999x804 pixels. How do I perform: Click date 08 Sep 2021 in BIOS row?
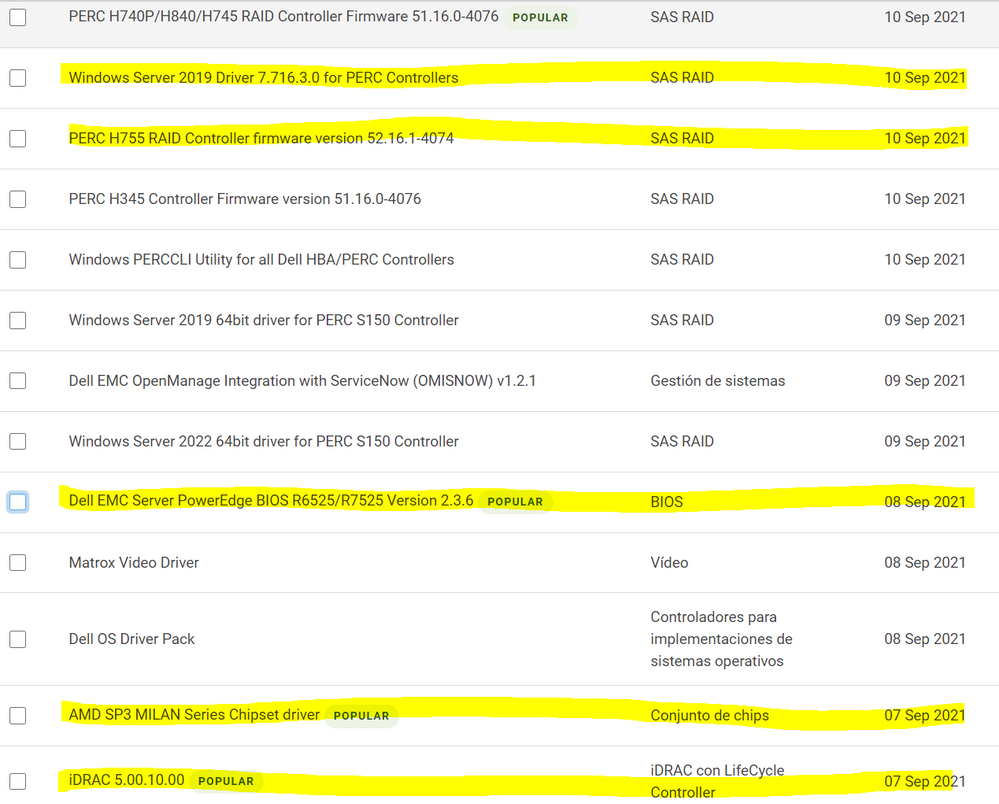924,501
